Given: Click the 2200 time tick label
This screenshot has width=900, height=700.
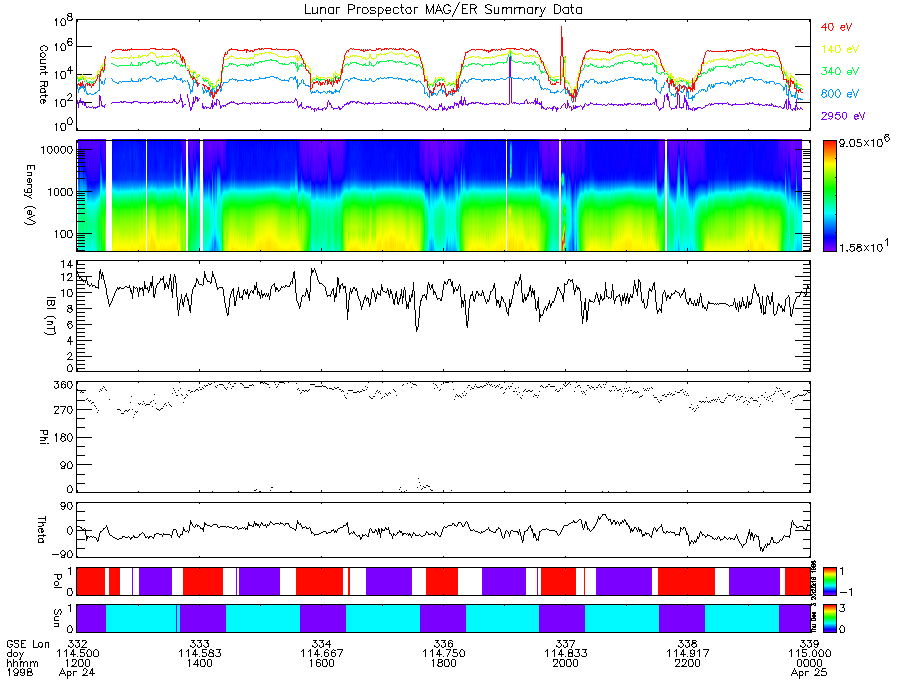Looking at the screenshot, I should 688,663.
